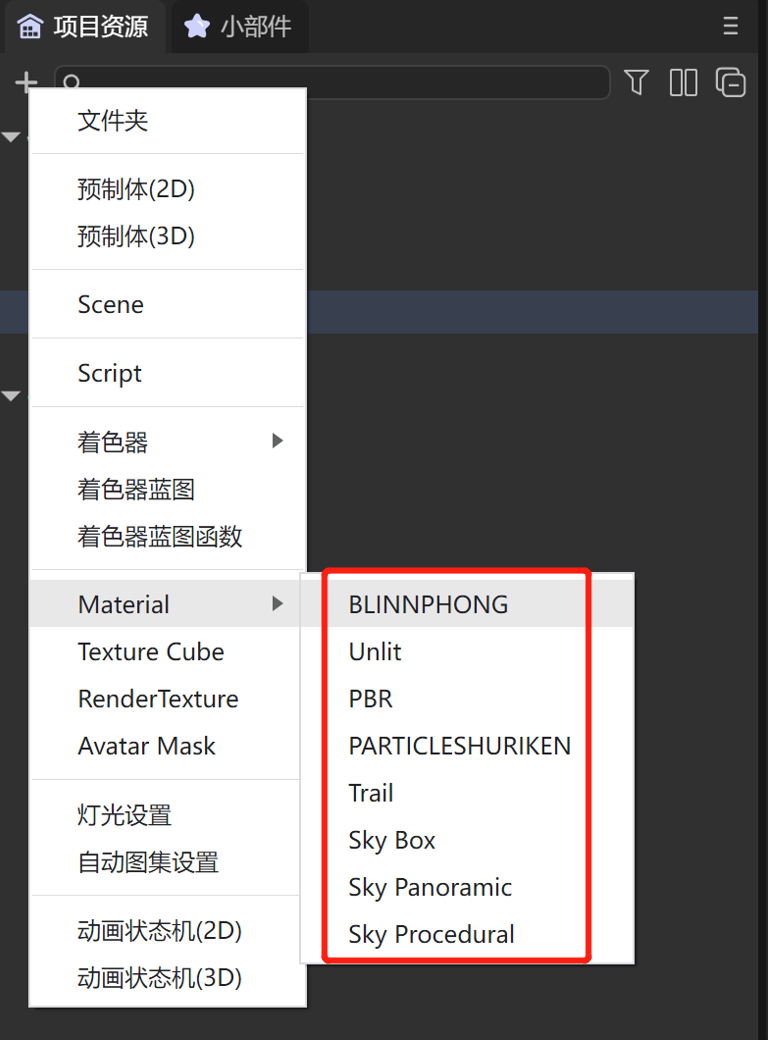The width and height of the screenshot is (768, 1040).
Task: Create a 动画状态机(2D) asset
Action: [x=160, y=931]
